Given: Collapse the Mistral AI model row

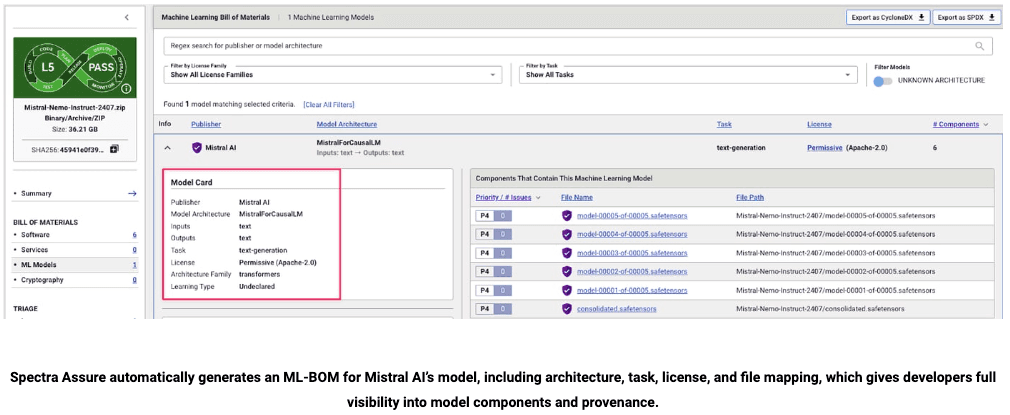Looking at the screenshot, I should point(167,148).
